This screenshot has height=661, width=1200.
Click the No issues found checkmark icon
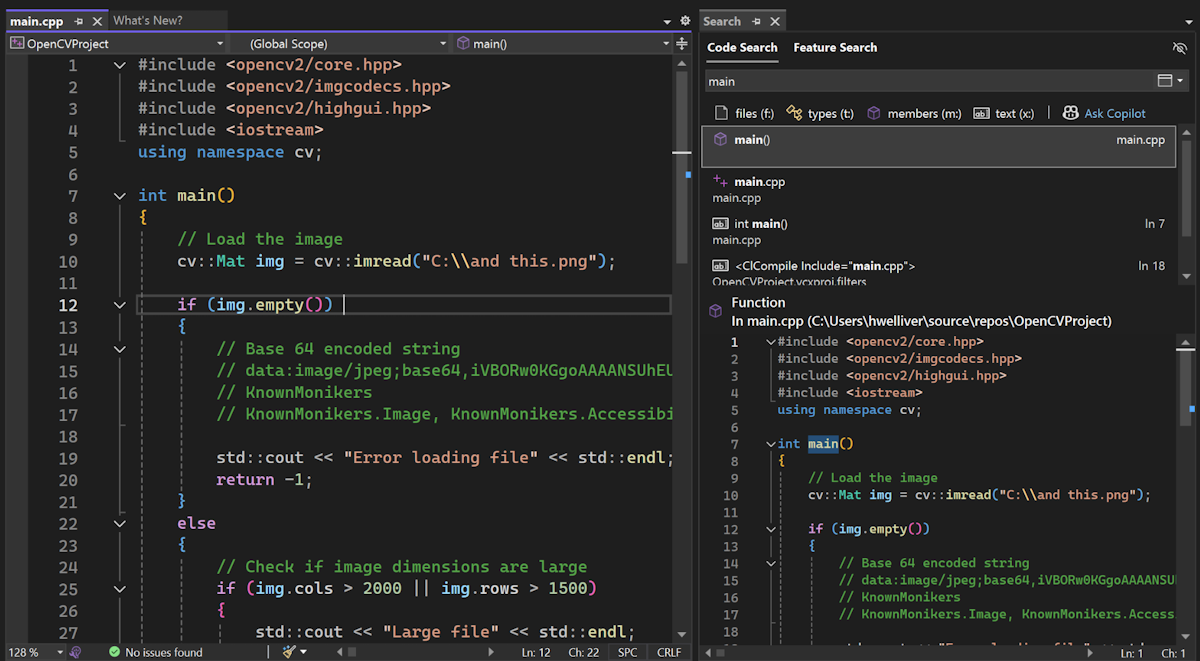point(114,652)
